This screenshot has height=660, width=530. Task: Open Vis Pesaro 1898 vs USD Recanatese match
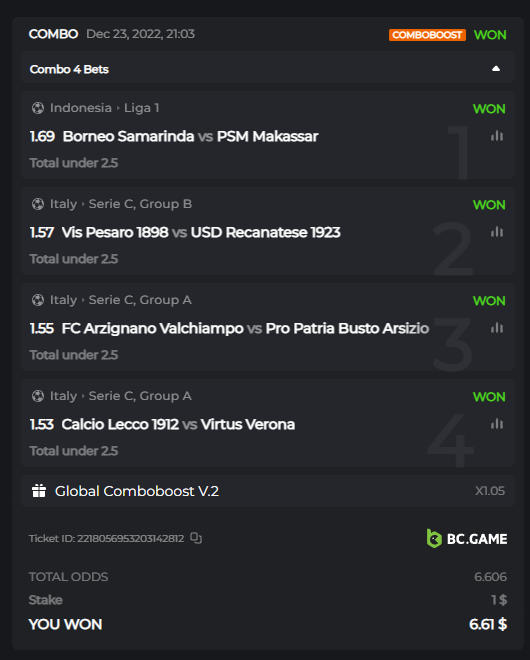(201, 232)
